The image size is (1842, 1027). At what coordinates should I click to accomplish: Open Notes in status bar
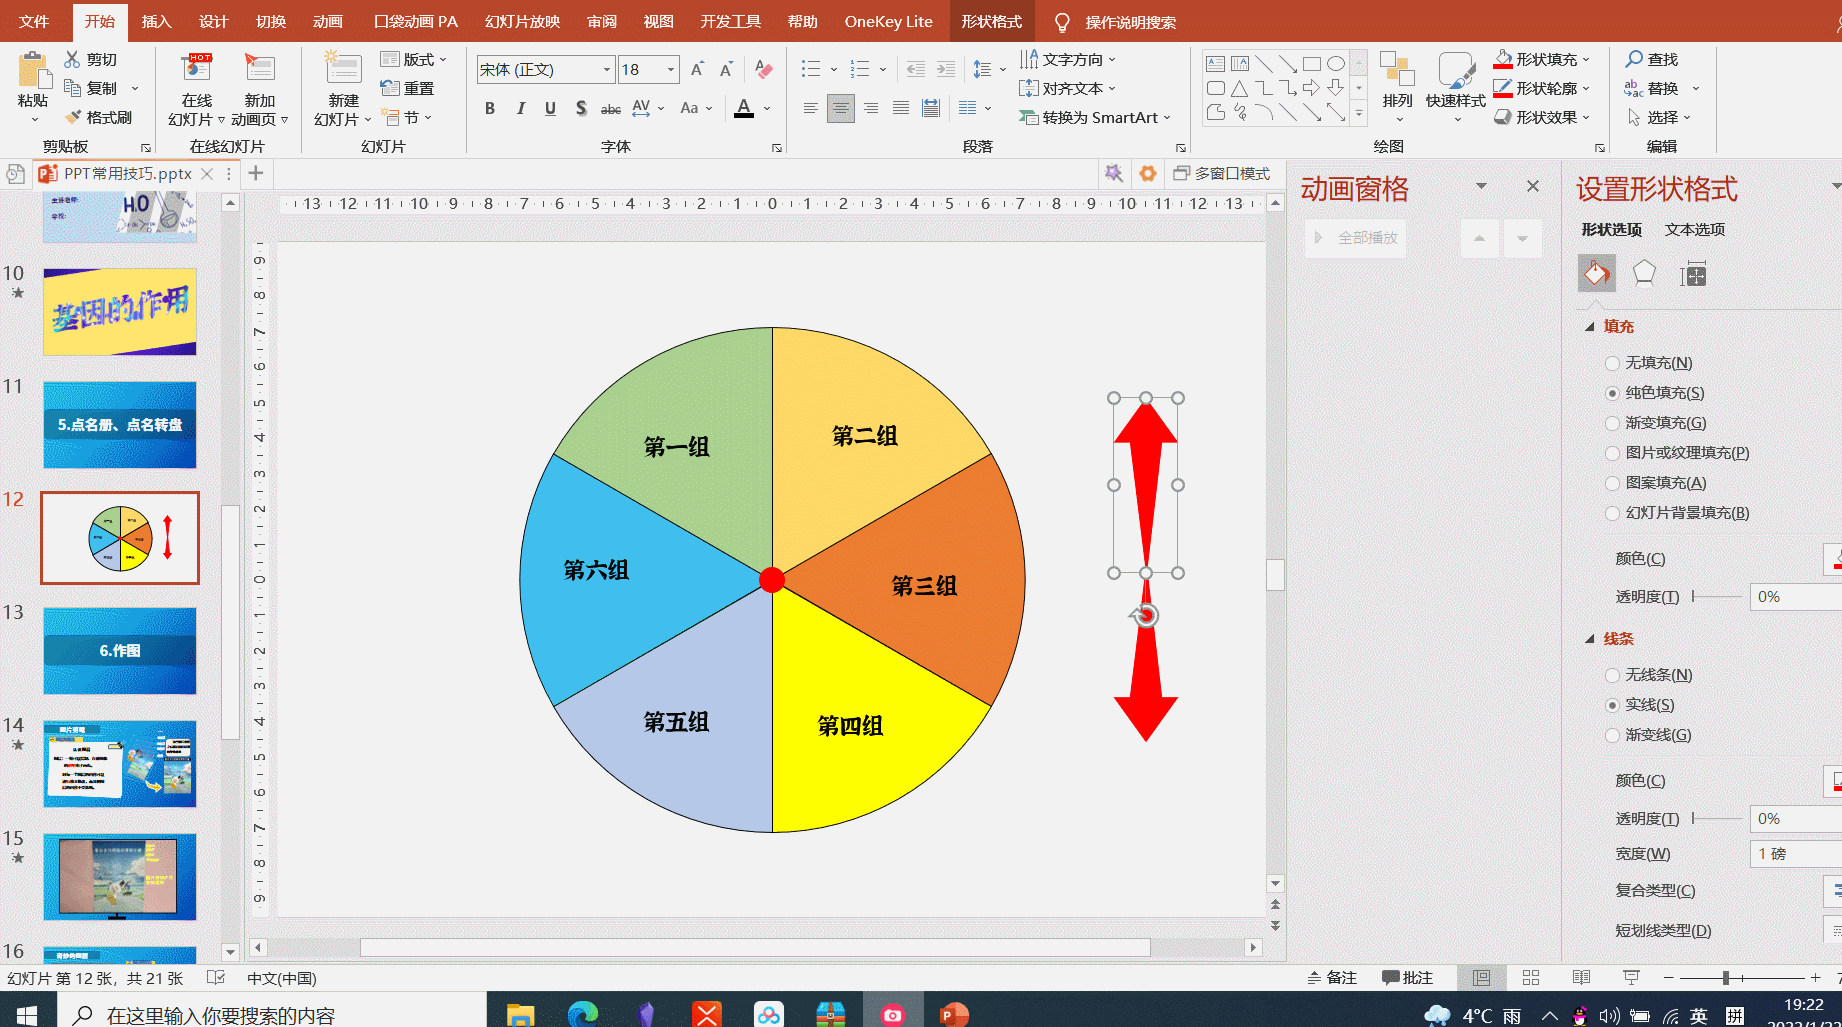pyautogui.click(x=1332, y=978)
